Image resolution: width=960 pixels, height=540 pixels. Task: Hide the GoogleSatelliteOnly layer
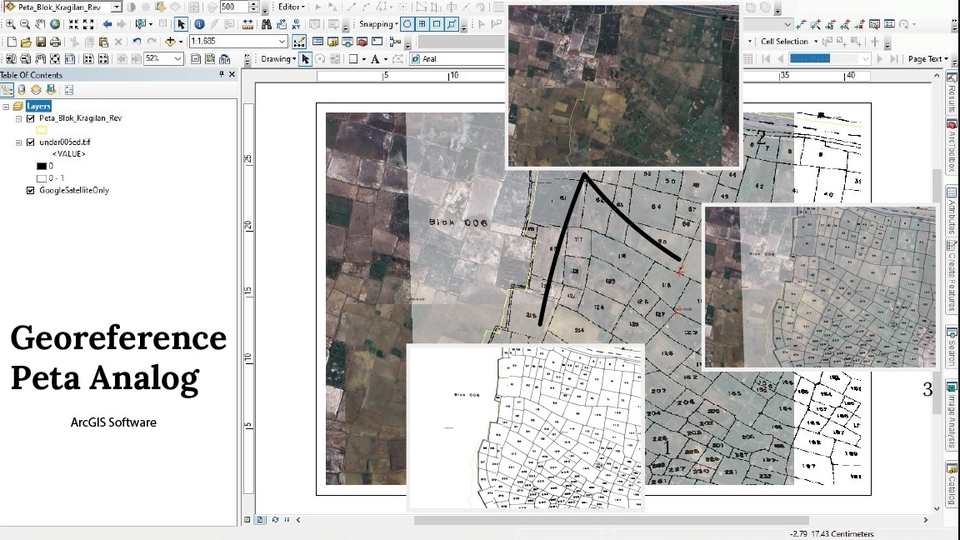(30, 190)
